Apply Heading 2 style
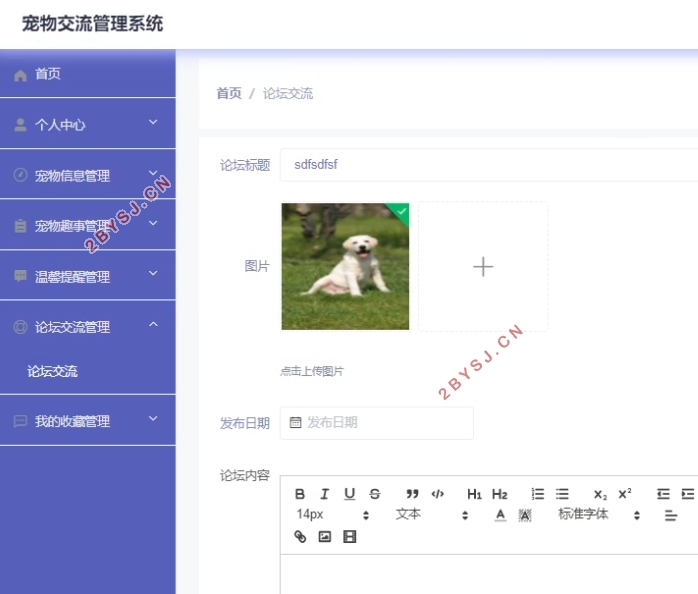Screen dimensions: 698x594 pos(499,494)
